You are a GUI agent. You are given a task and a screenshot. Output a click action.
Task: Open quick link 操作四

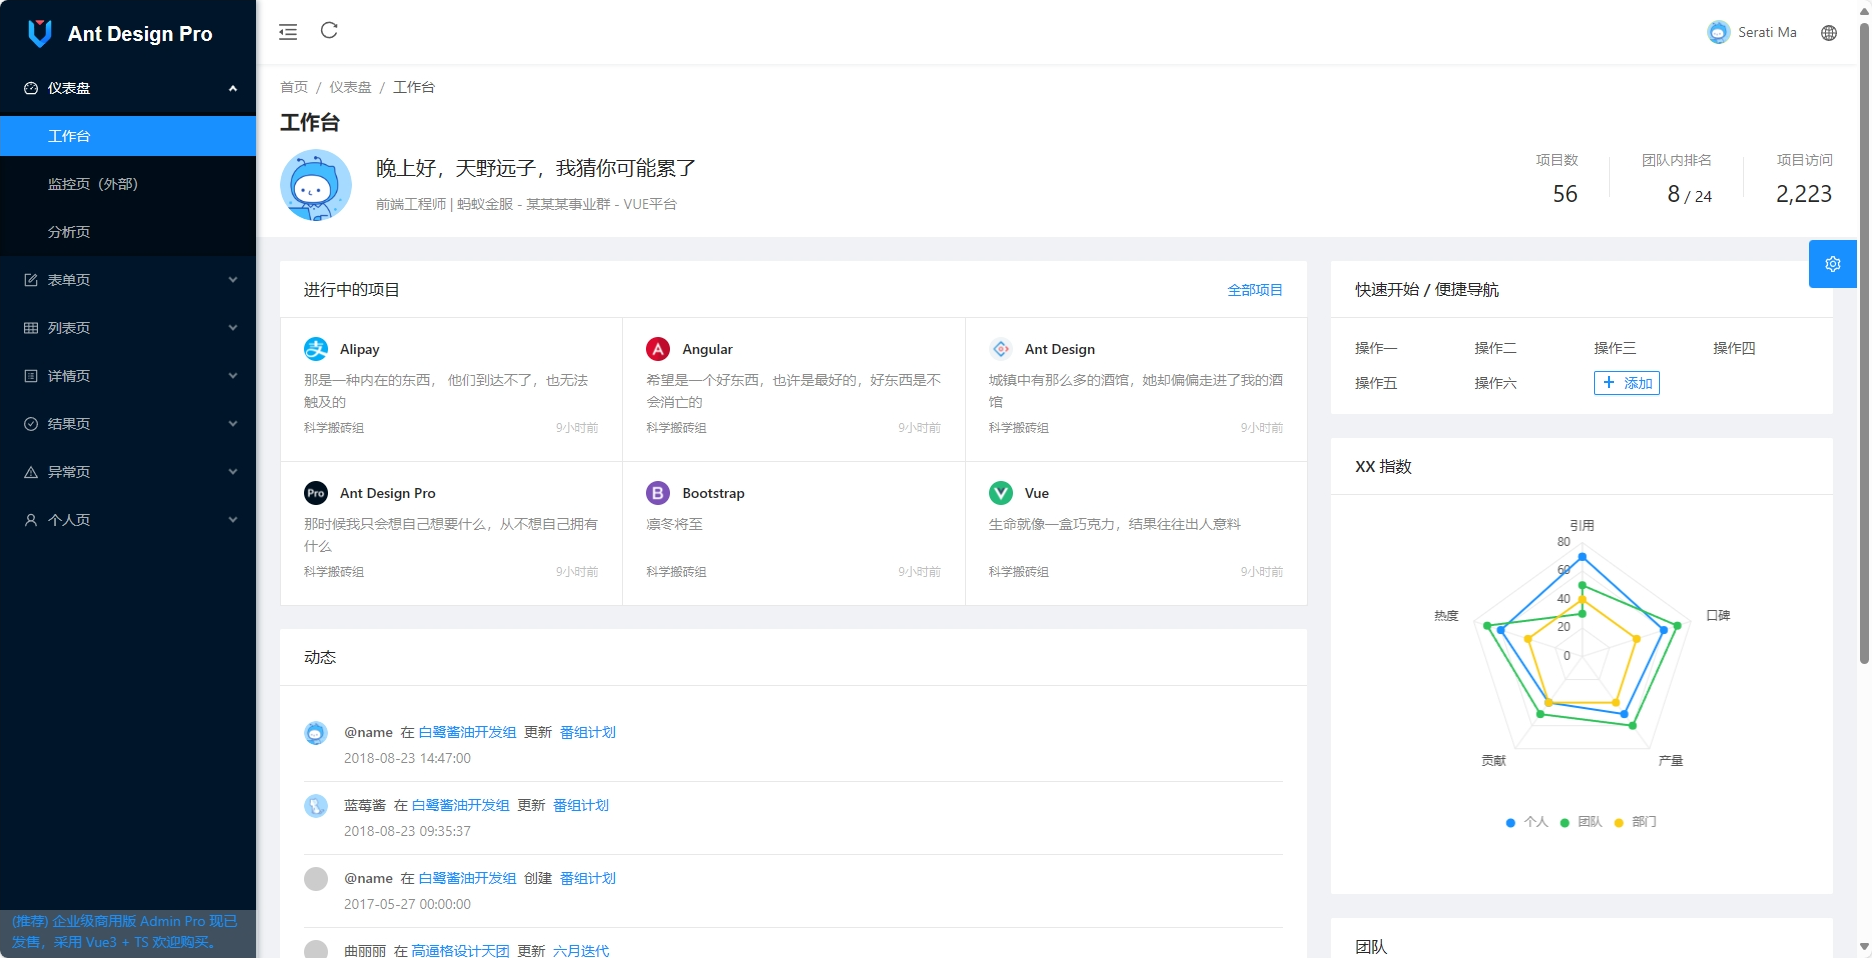pyautogui.click(x=1734, y=348)
